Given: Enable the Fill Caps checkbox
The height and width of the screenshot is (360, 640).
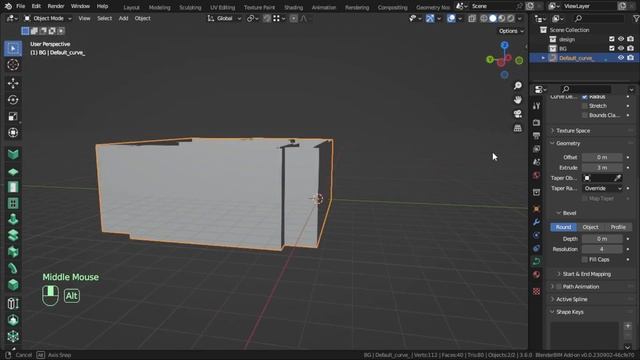Looking at the screenshot, I should 584,260.
